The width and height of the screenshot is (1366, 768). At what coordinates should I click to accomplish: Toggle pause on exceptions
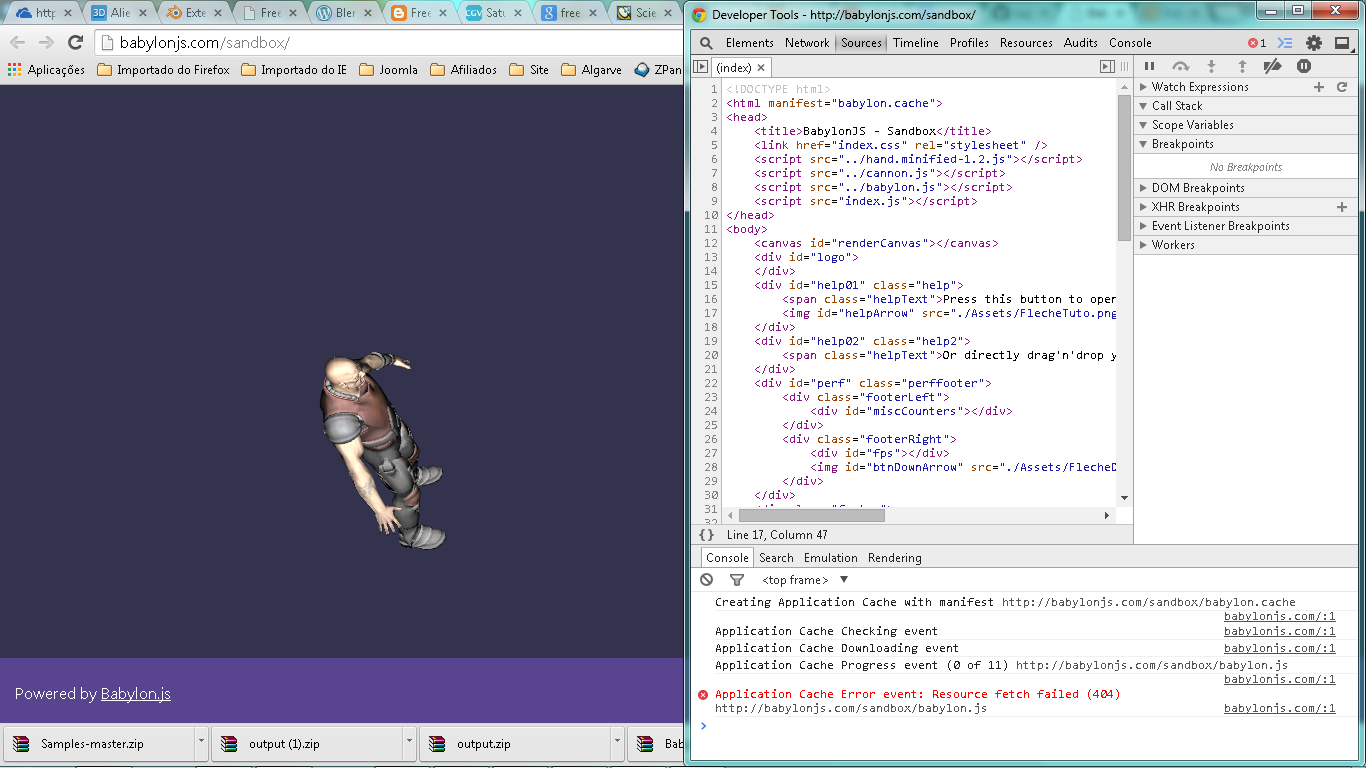1304,66
